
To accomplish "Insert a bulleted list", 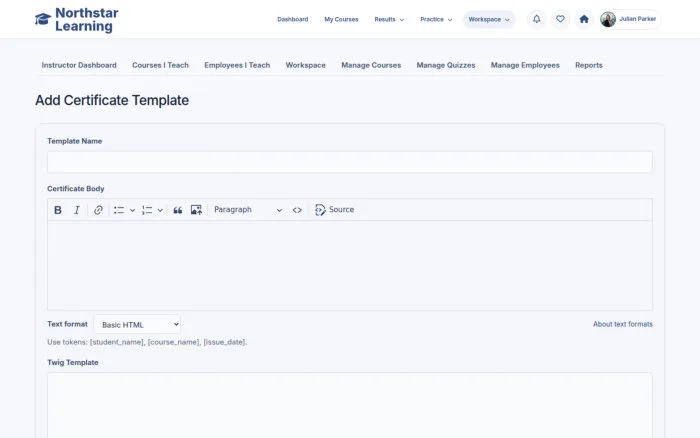I will coord(119,210).
